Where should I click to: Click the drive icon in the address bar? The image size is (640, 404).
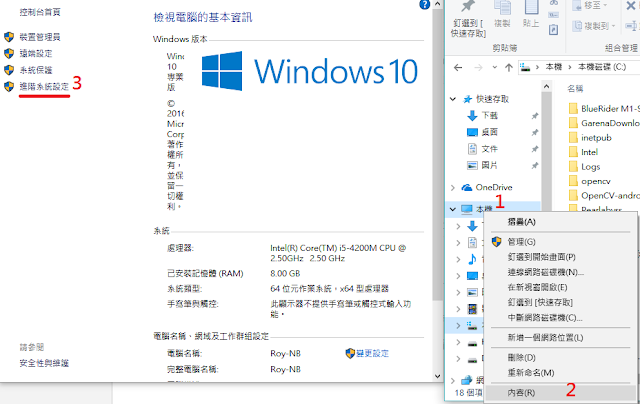tap(525, 67)
